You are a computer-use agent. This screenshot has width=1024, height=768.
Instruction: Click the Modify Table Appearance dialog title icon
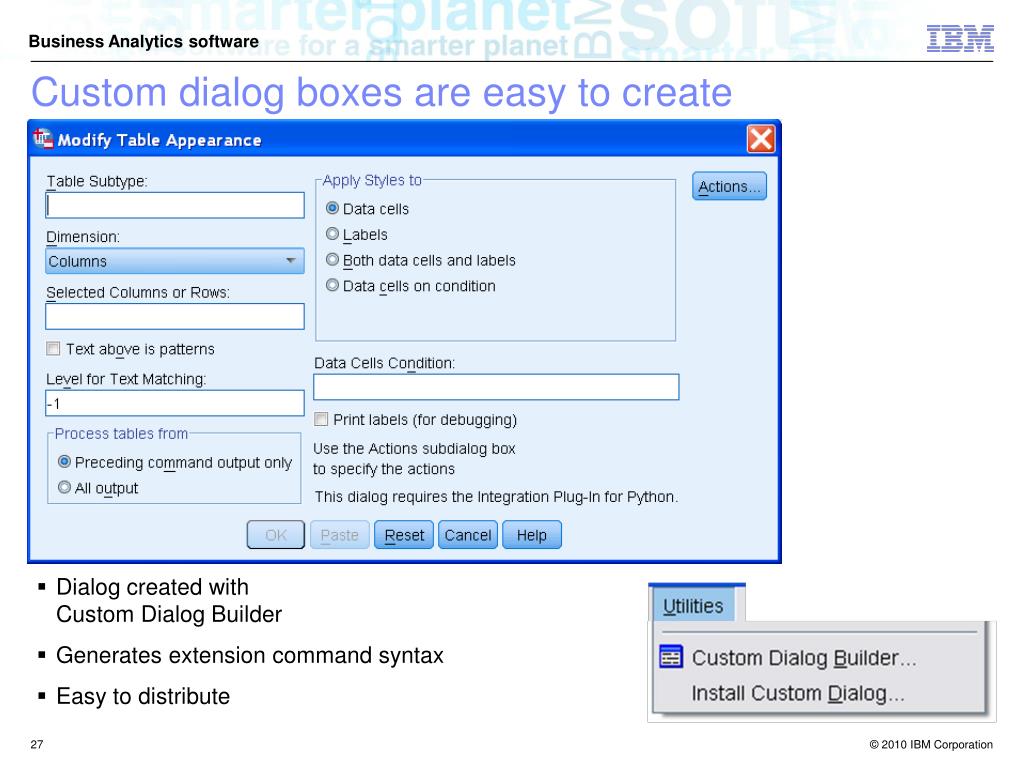(43, 138)
